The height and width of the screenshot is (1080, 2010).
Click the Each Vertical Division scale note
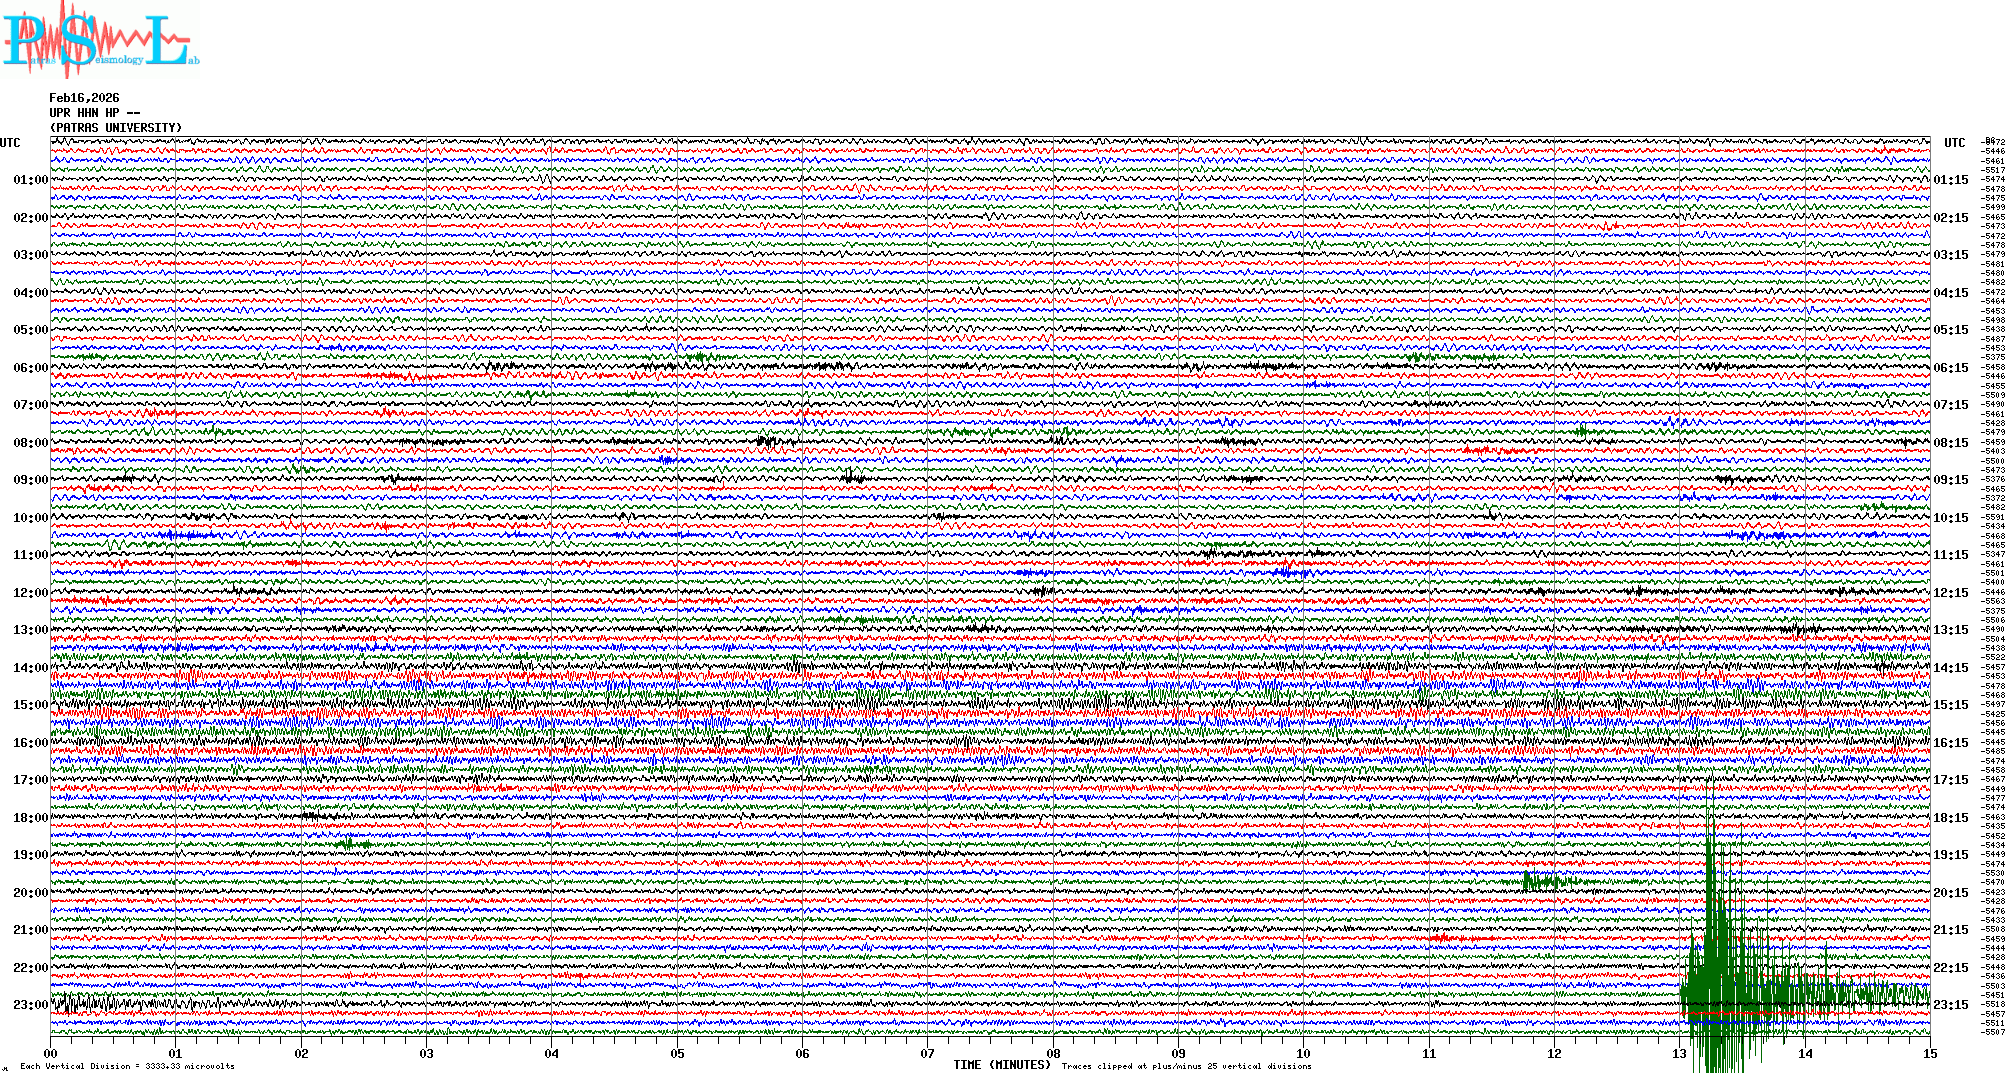[x=127, y=1066]
